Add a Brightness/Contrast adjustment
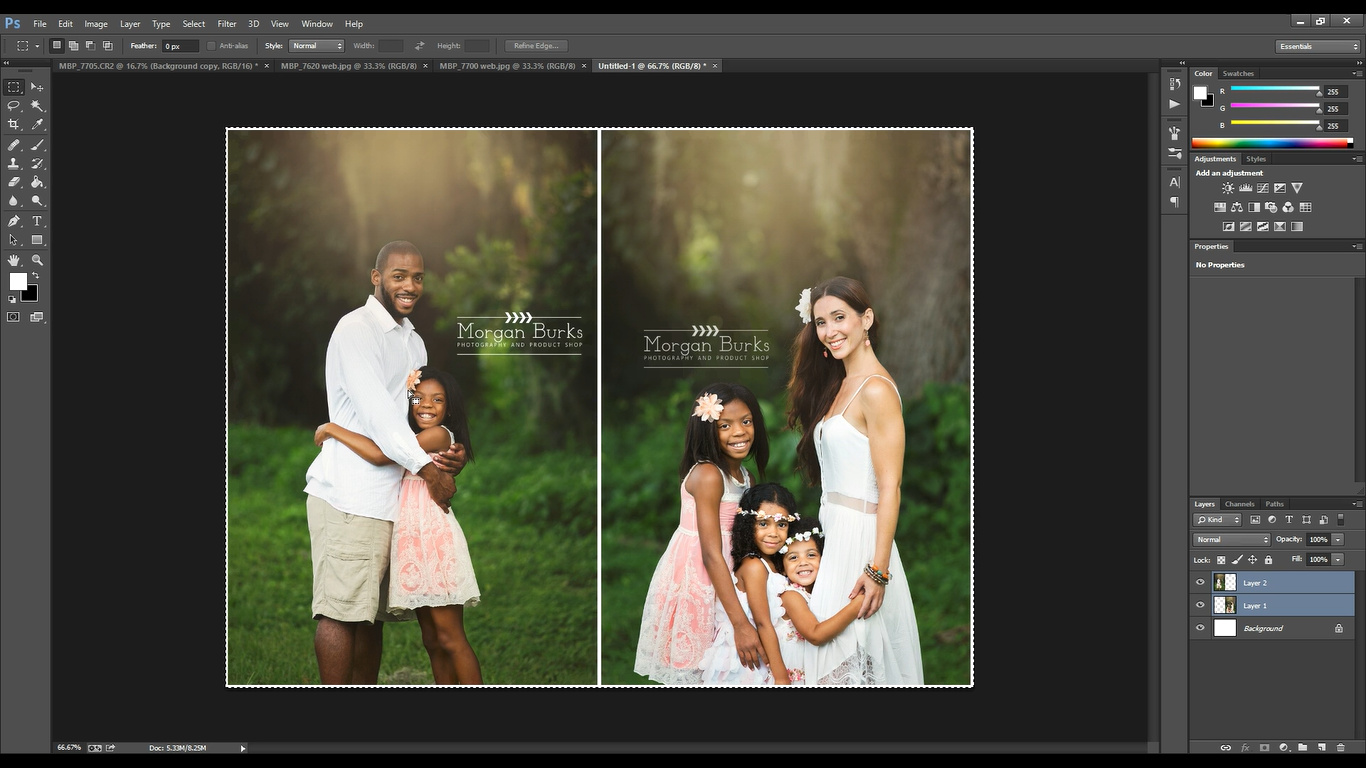 click(1228, 188)
